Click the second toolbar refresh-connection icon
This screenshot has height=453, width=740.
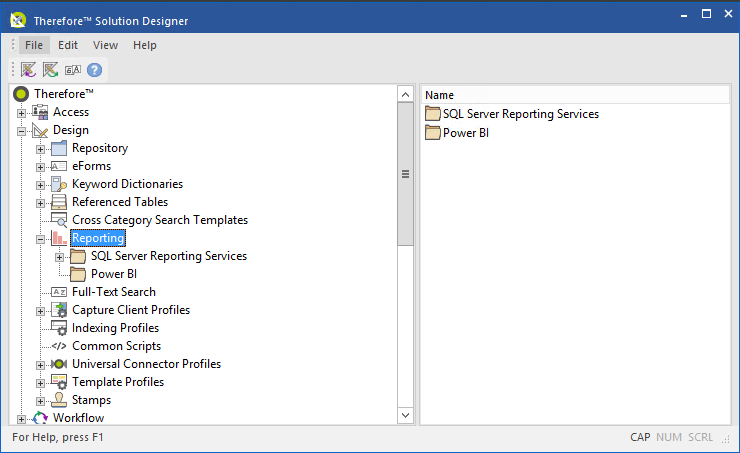(50, 70)
